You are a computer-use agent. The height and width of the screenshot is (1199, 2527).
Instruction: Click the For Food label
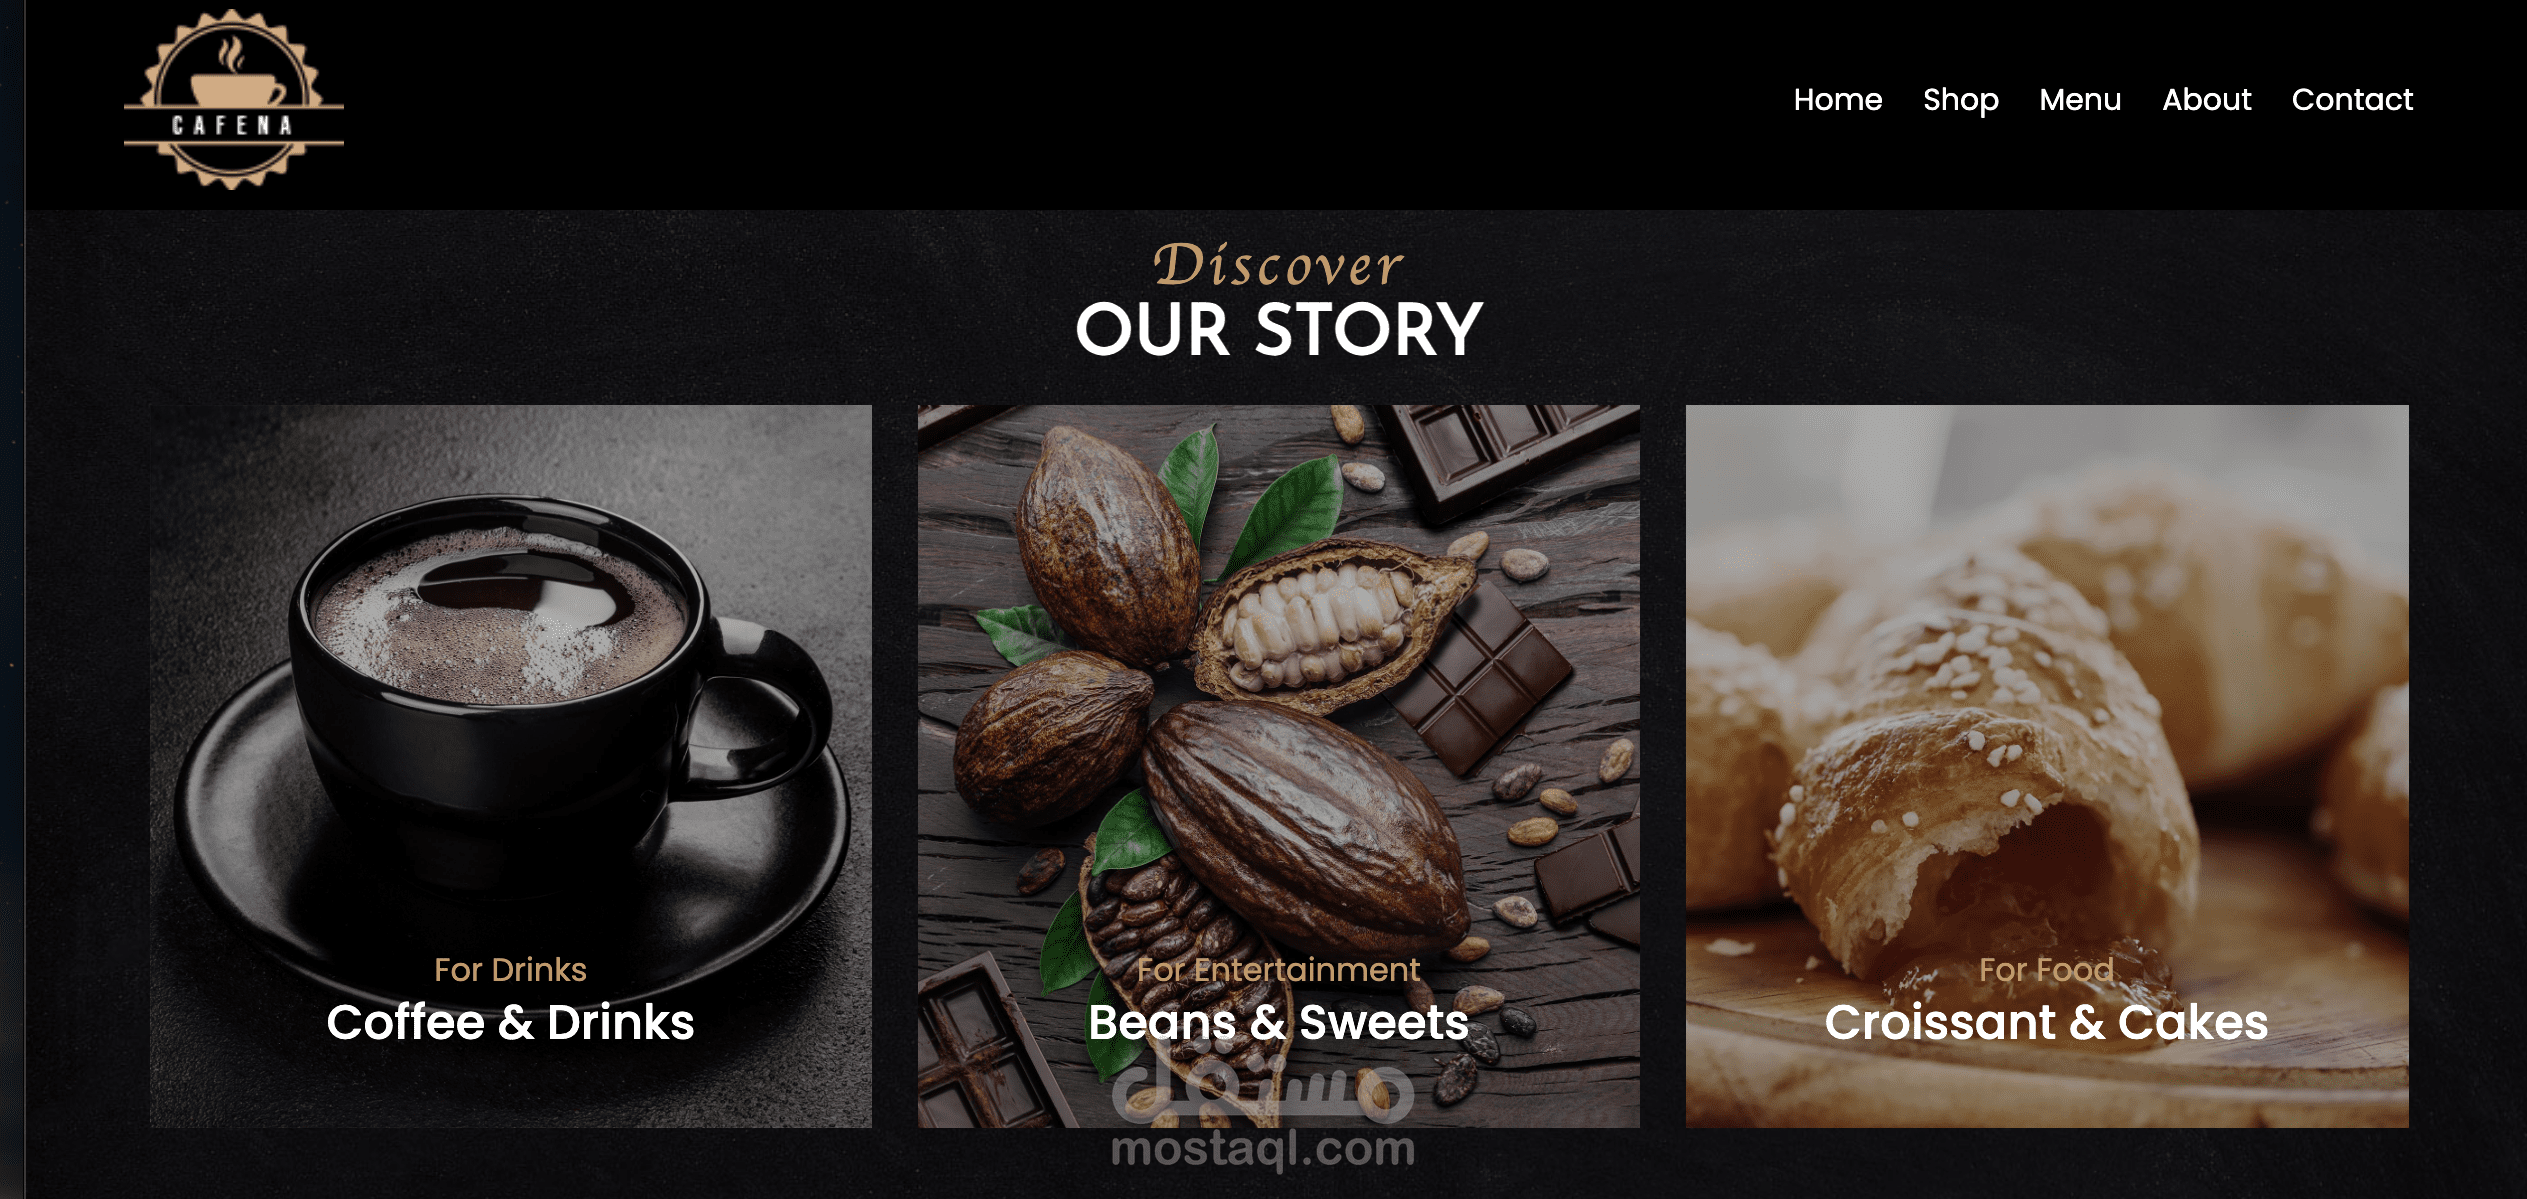[2046, 969]
